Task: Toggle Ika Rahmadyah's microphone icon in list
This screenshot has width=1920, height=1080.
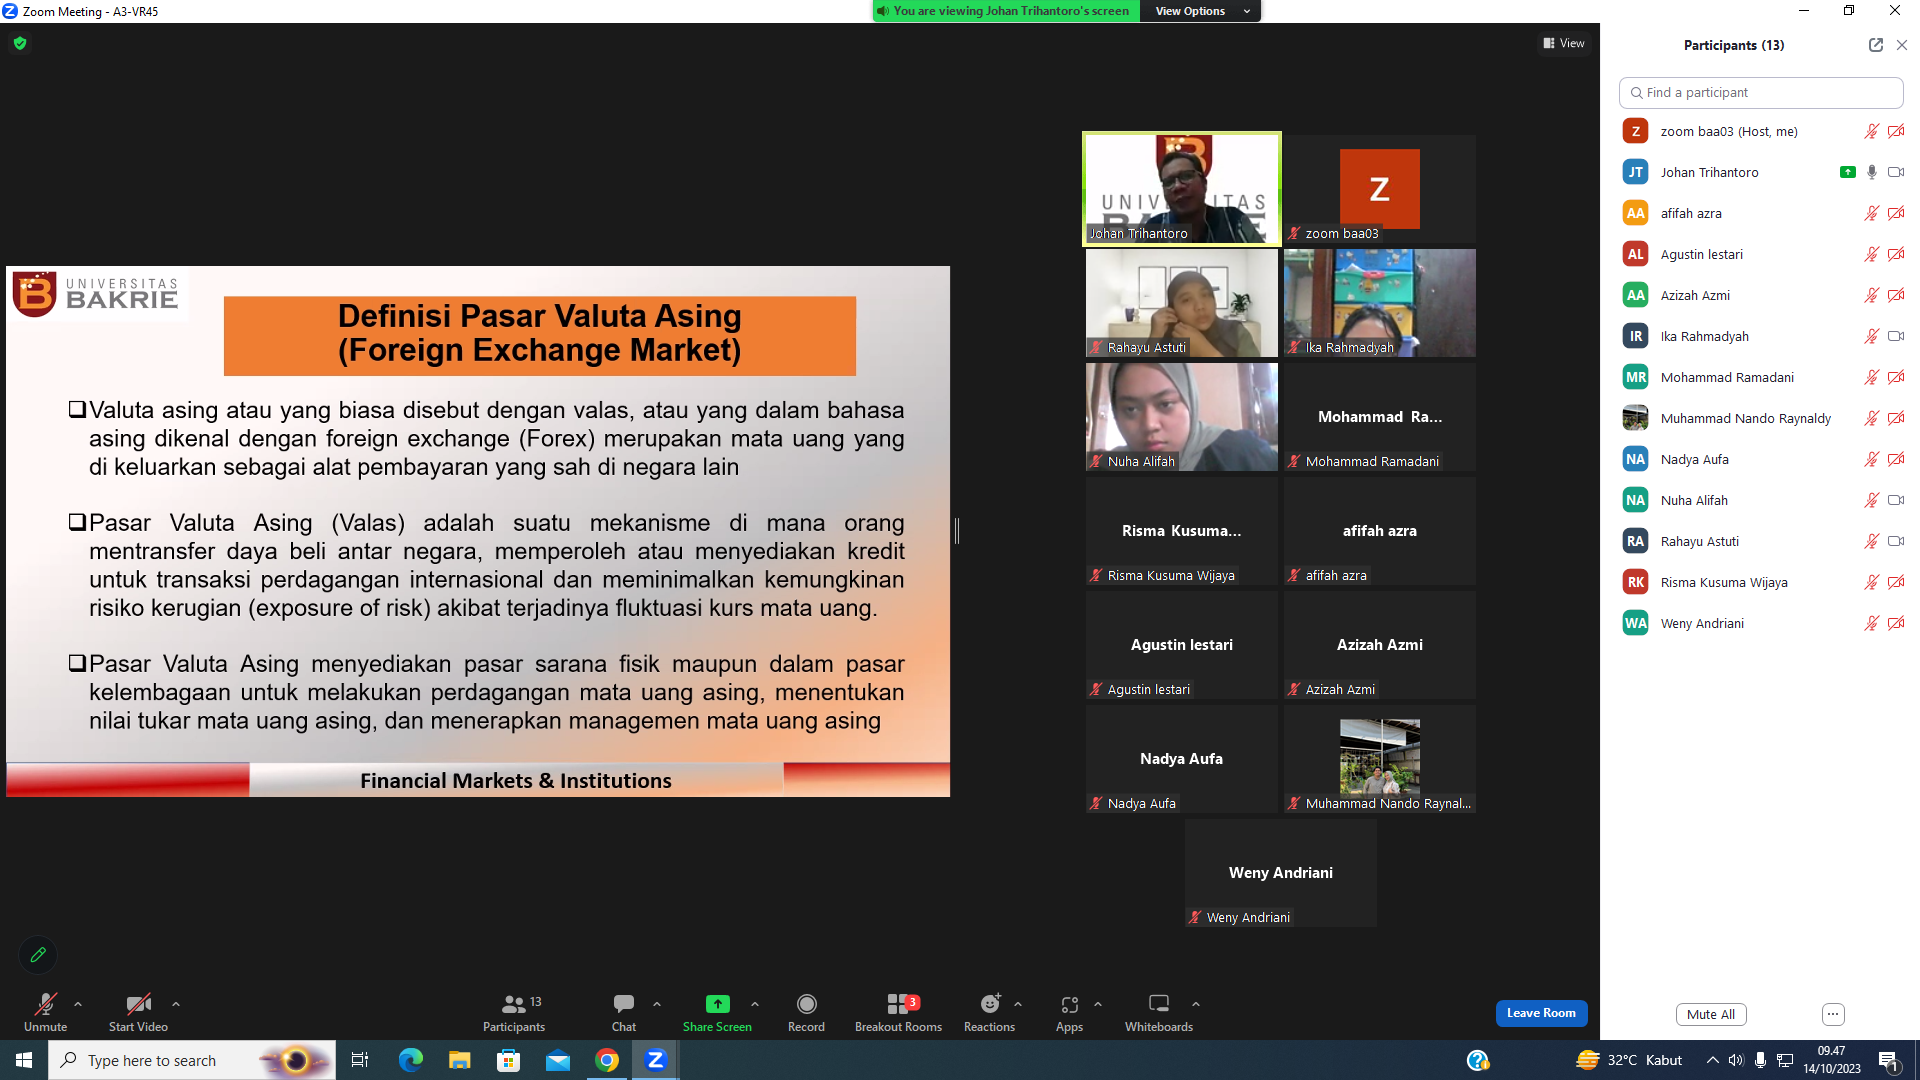Action: click(1872, 336)
